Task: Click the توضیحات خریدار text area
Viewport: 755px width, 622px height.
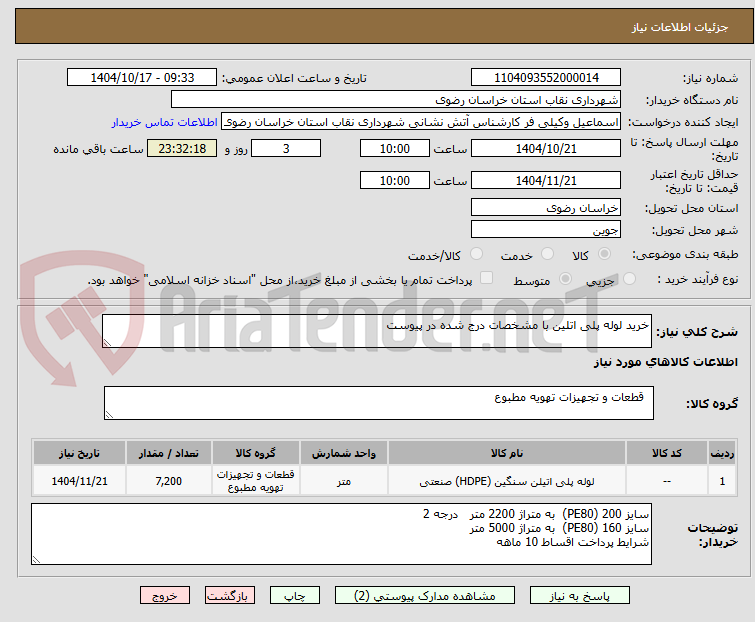Action: tap(341, 534)
